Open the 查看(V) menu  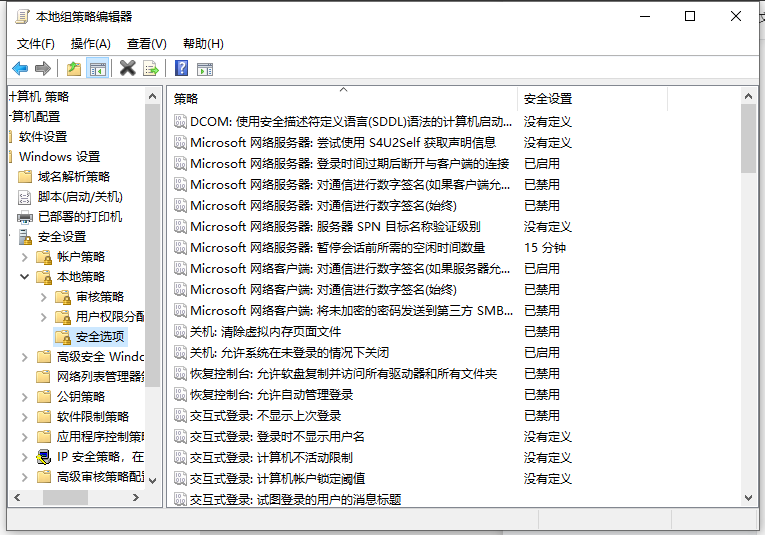146,44
